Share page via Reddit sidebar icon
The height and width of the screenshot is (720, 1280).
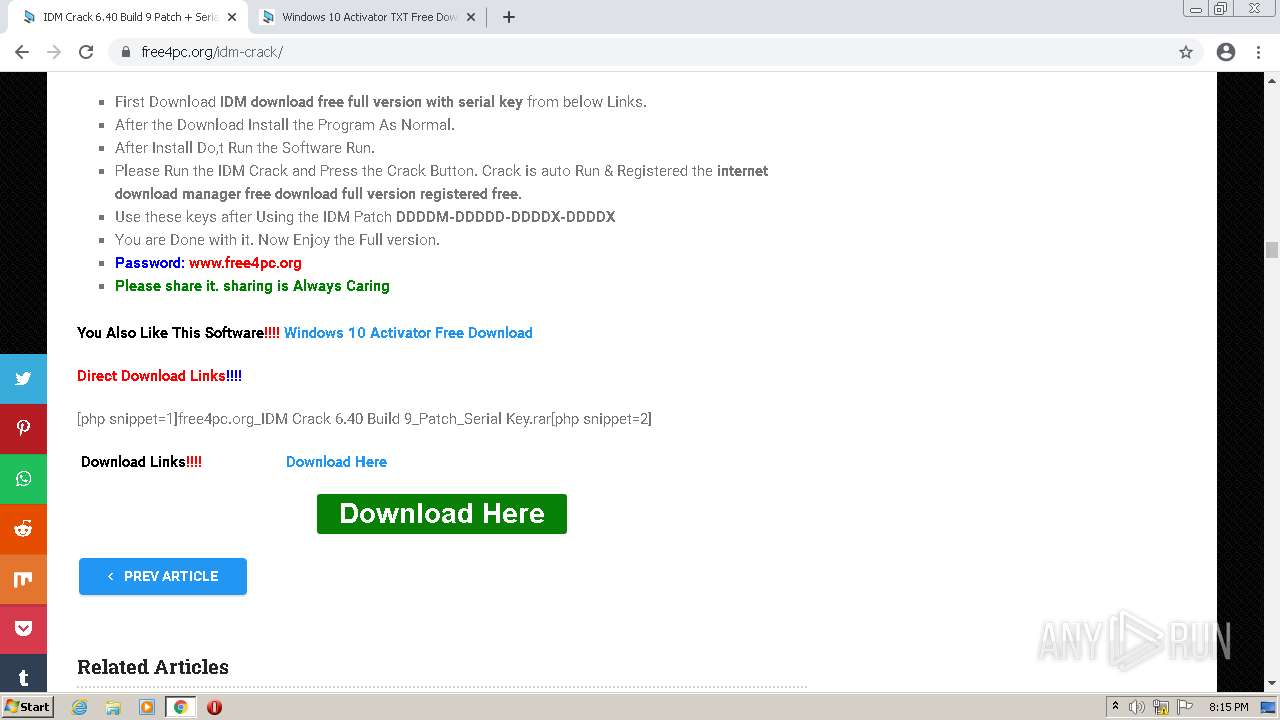pyautogui.click(x=23, y=529)
